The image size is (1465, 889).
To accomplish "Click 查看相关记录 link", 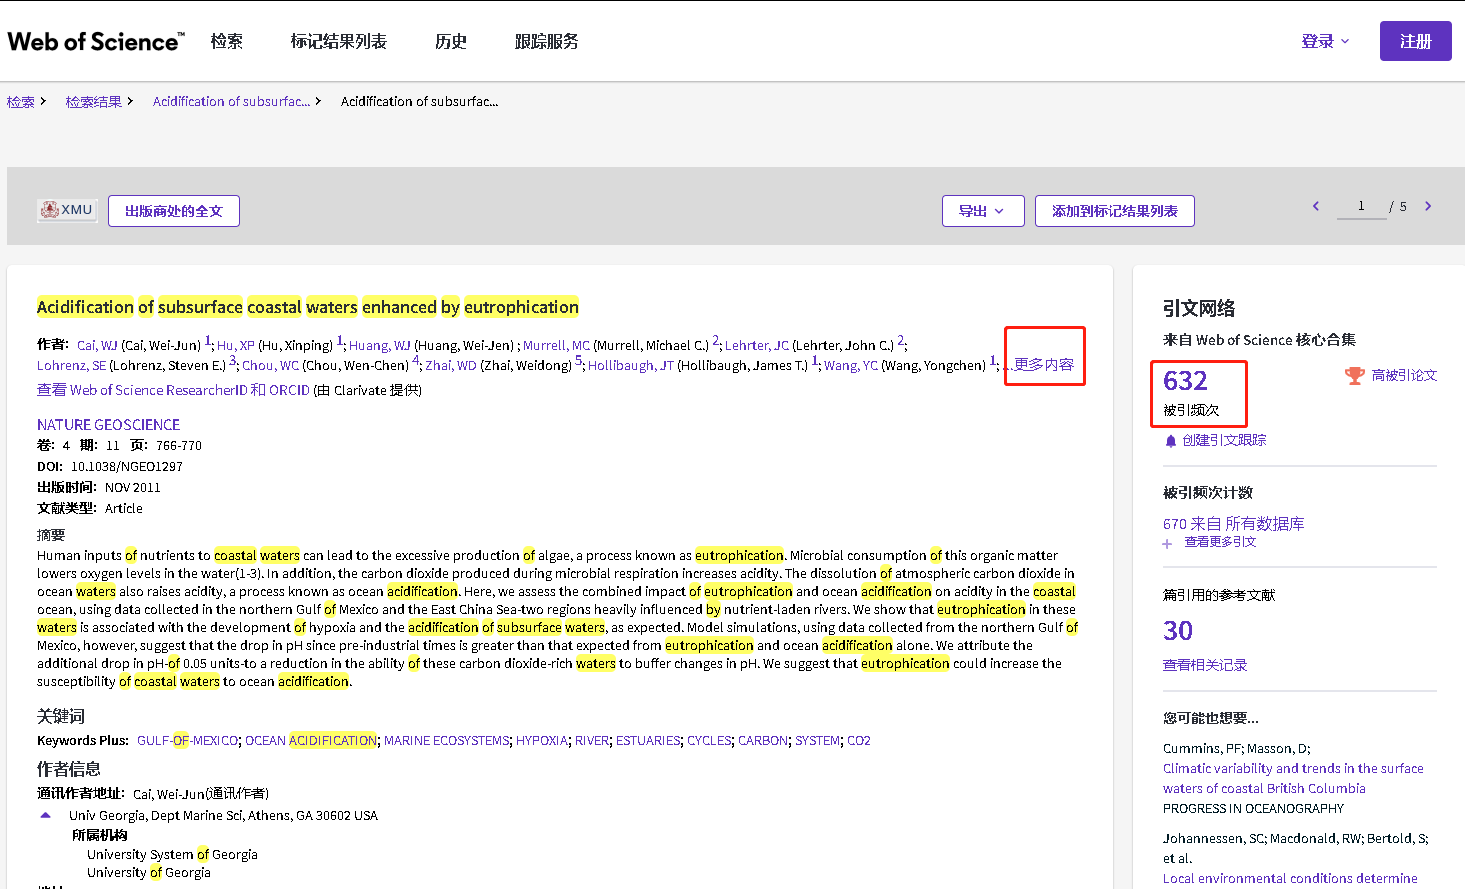I will pos(1205,665).
